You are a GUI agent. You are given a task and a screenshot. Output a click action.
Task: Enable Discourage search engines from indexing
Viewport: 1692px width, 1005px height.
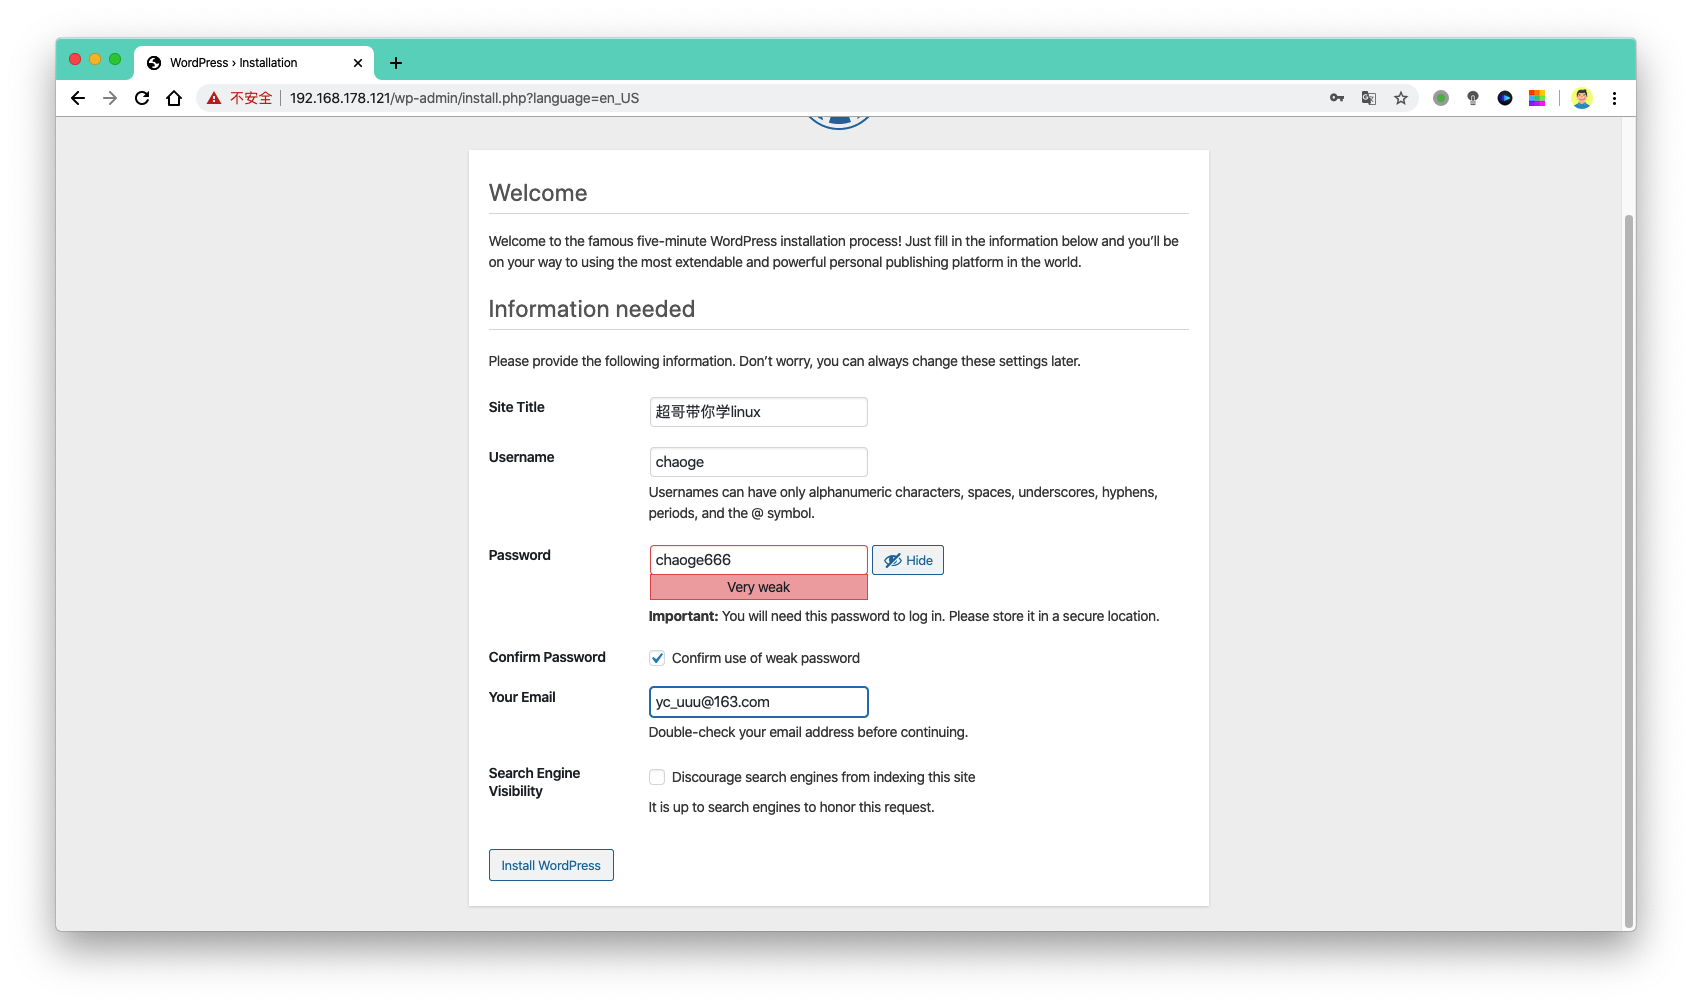coord(657,777)
